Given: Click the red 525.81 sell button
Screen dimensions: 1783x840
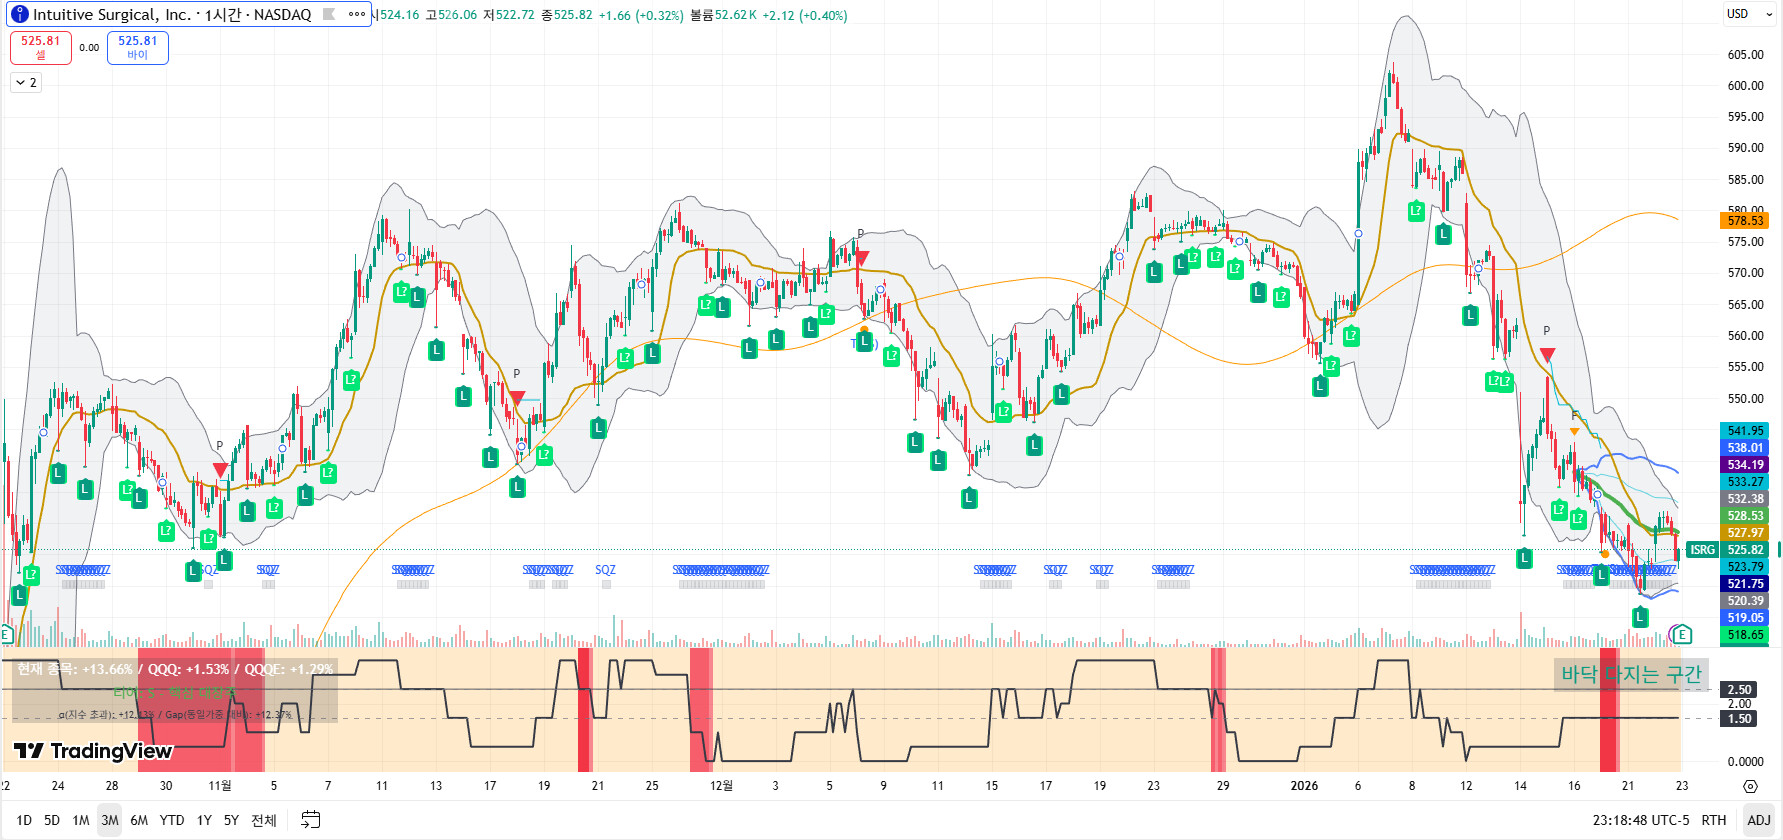Looking at the screenshot, I should (41, 47).
